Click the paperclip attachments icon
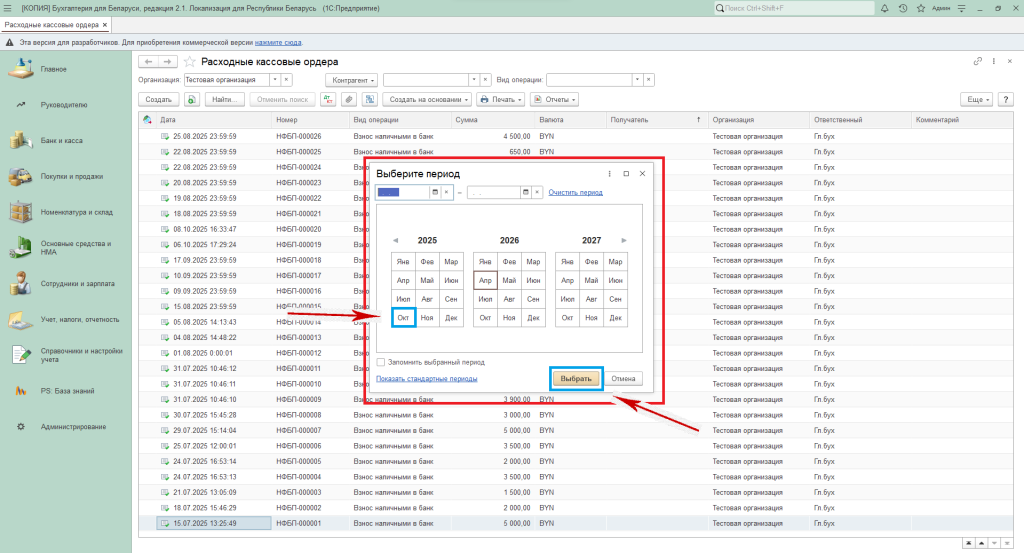 349,100
